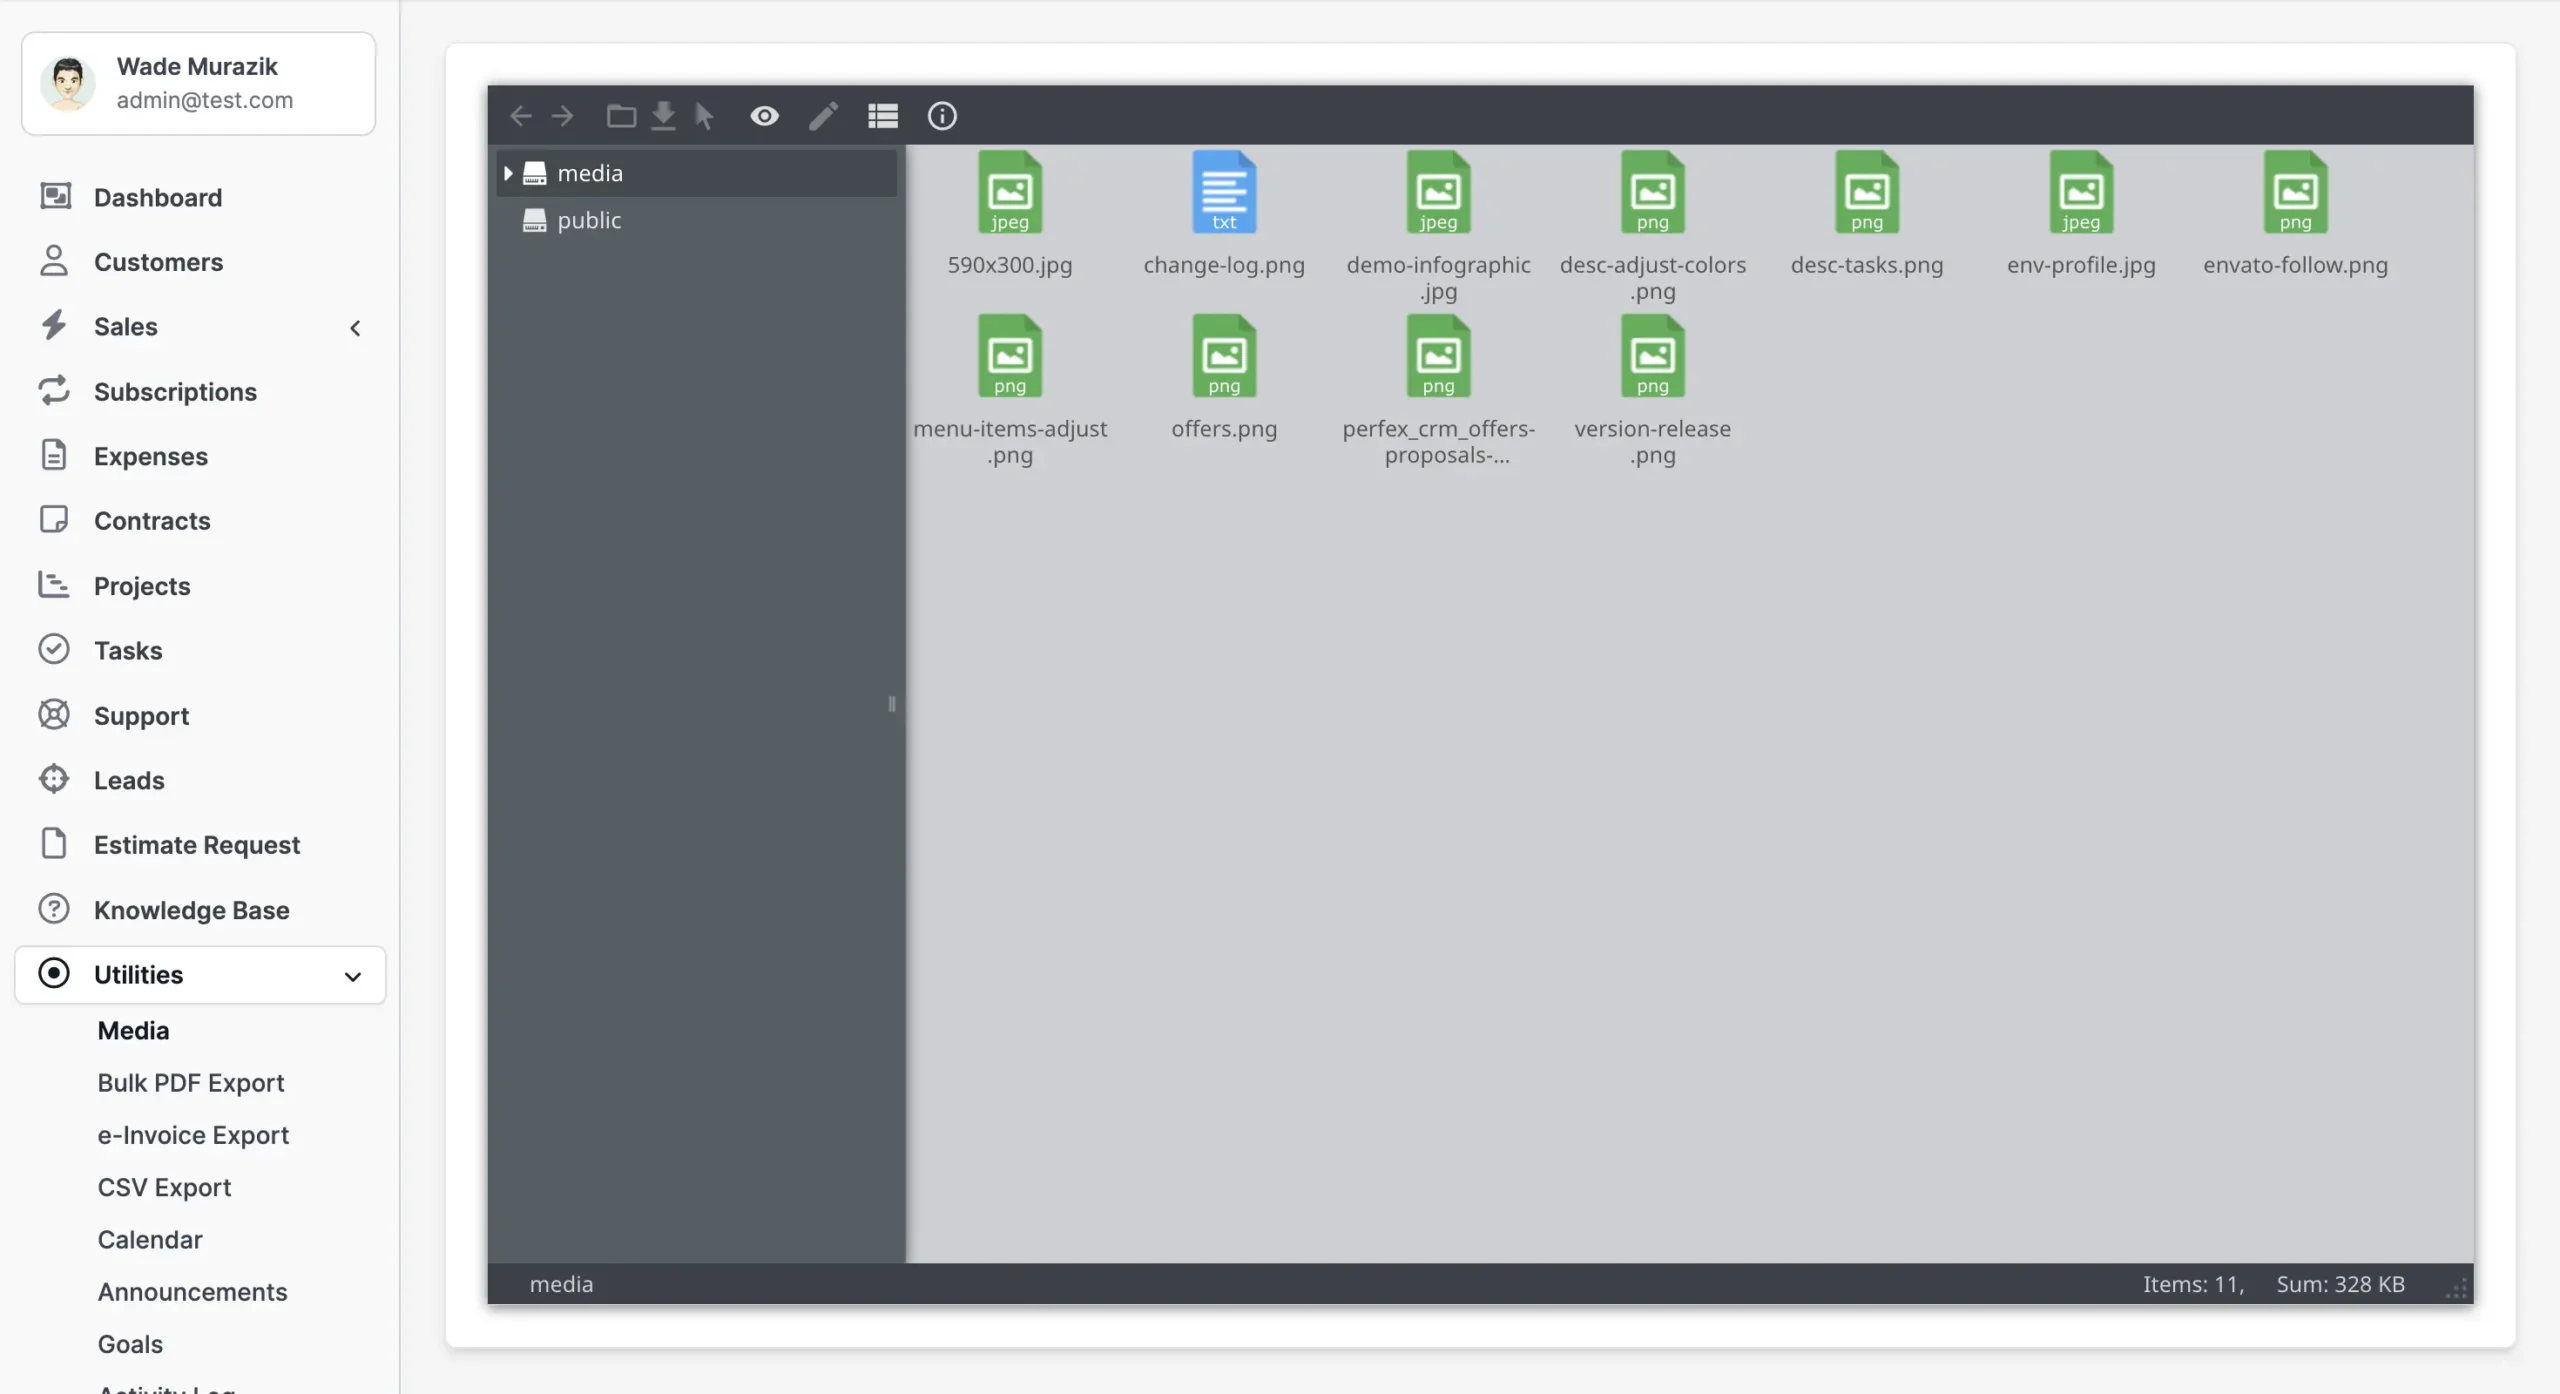The height and width of the screenshot is (1394, 2560).
Task: Open the public folder
Action: click(589, 220)
